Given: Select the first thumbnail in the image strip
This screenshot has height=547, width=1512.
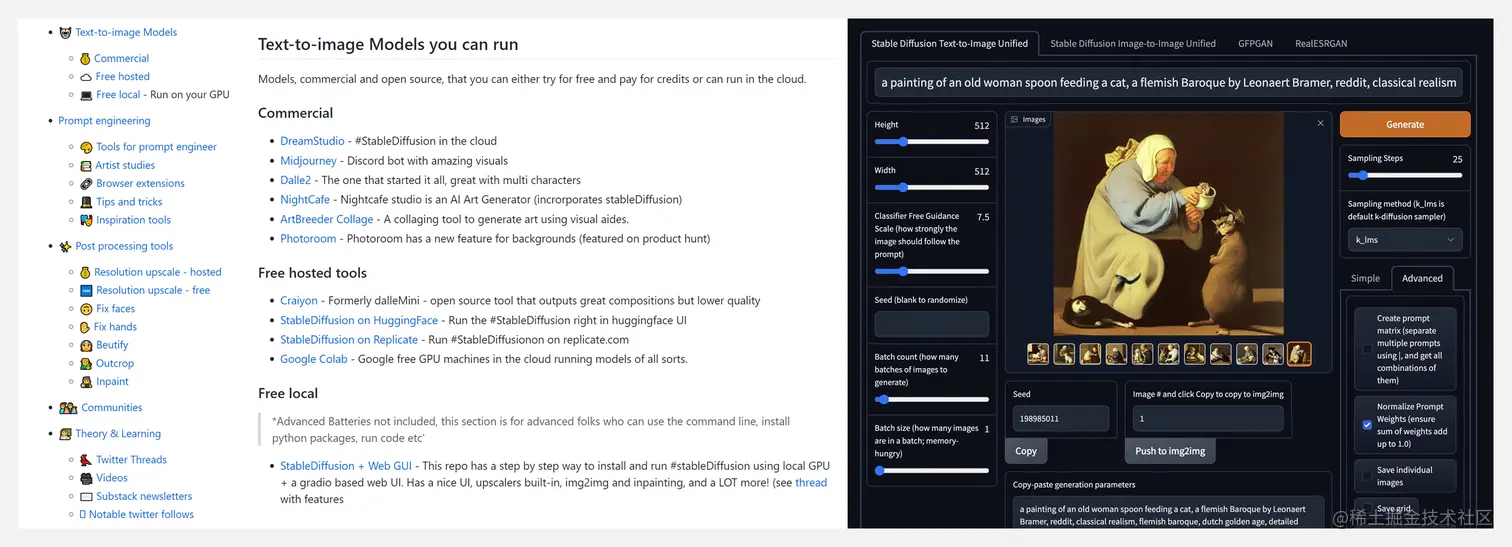Looking at the screenshot, I should click(x=1038, y=354).
